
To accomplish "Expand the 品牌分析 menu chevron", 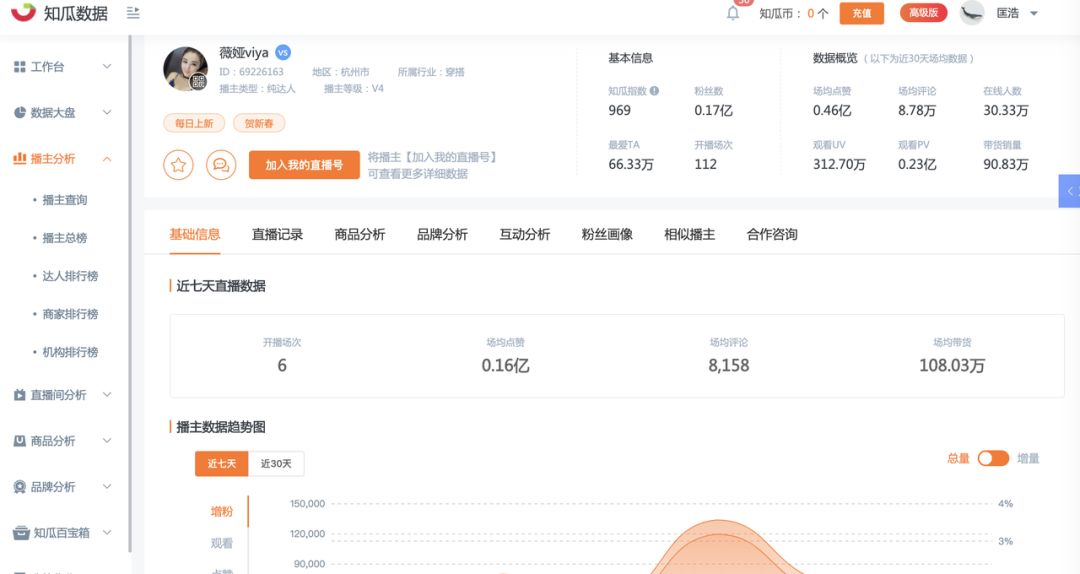I will tap(107, 486).
